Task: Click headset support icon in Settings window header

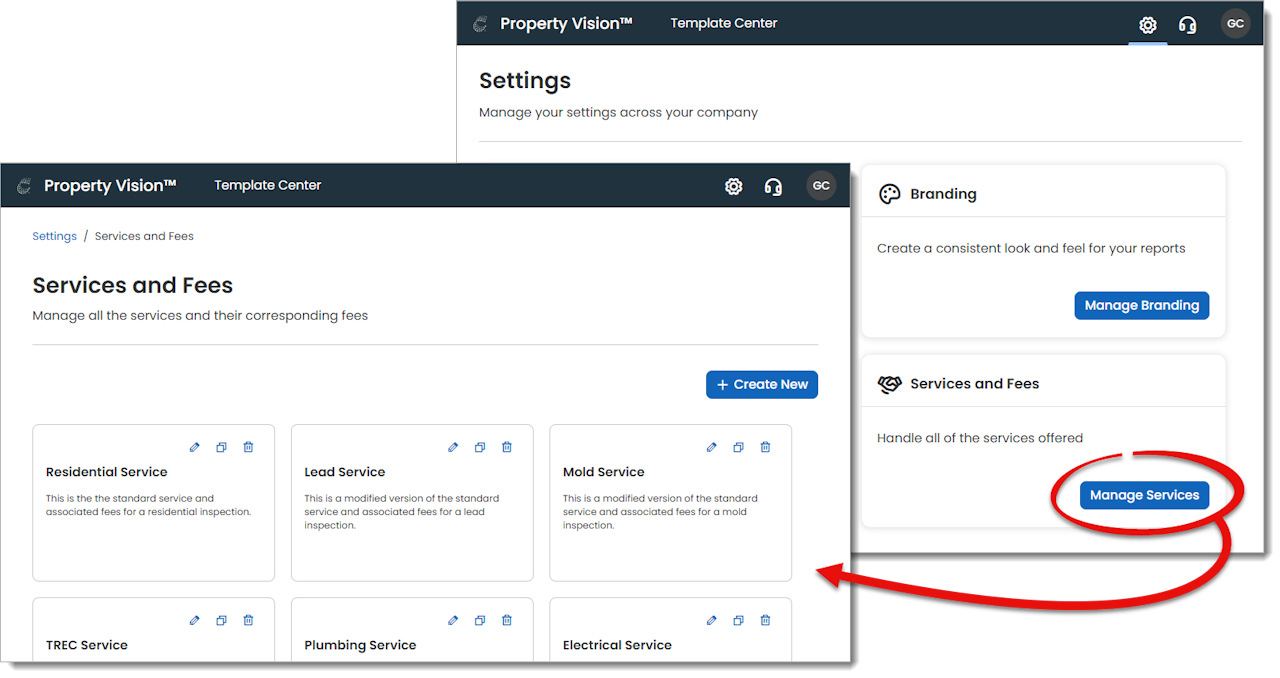Action: (1187, 25)
